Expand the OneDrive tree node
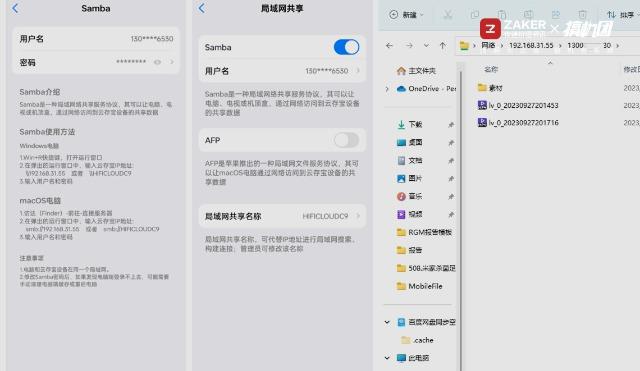Image resolution: width=640 pixels, height=371 pixels. point(387,89)
